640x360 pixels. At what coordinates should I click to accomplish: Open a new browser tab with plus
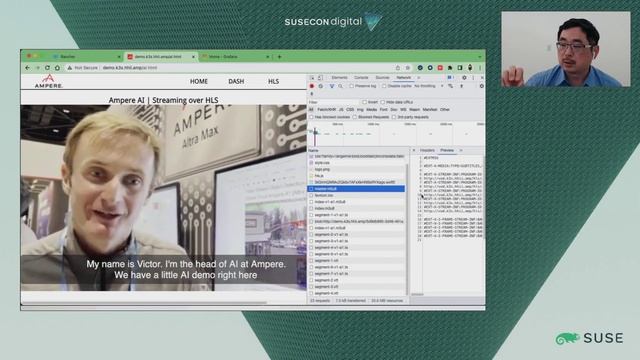pyautogui.click(x=280, y=57)
